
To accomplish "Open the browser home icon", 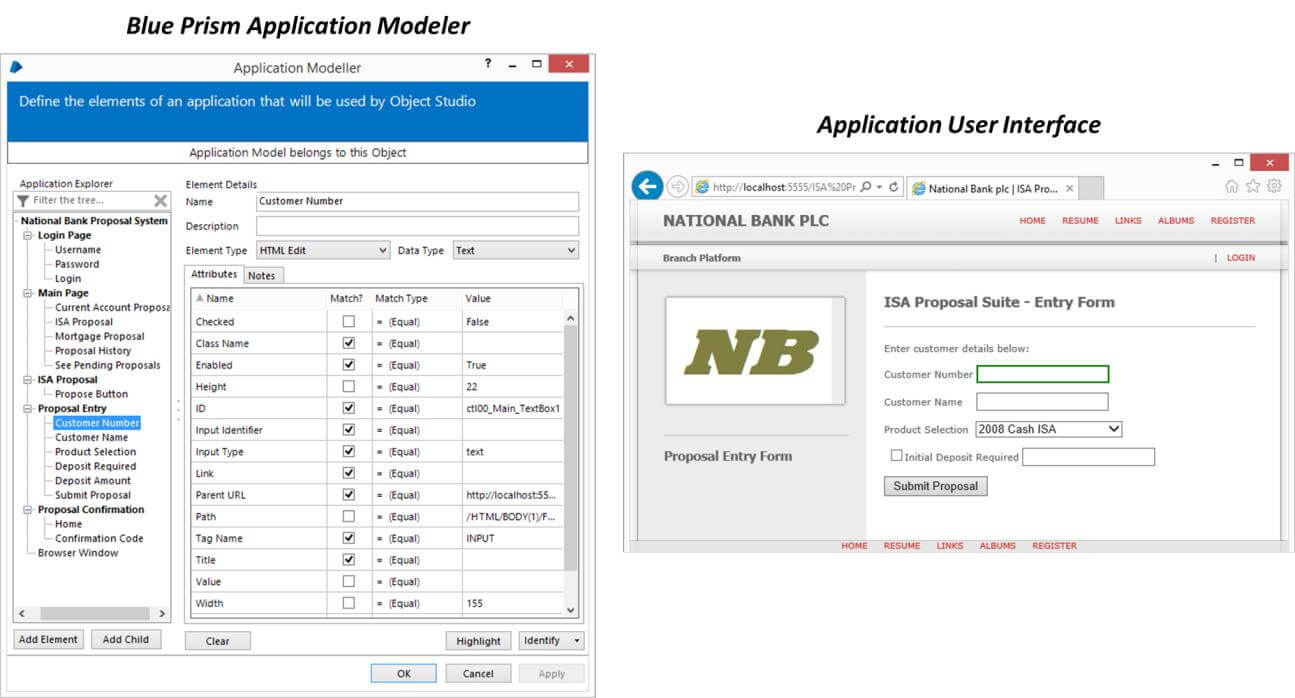I will pyautogui.click(x=1232, y=186).
